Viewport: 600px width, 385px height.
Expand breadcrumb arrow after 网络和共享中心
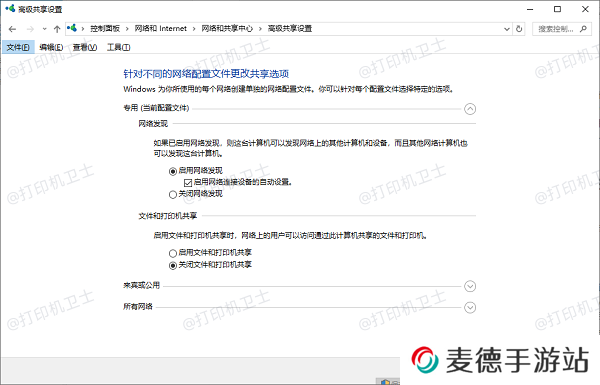tap(260, 29)
